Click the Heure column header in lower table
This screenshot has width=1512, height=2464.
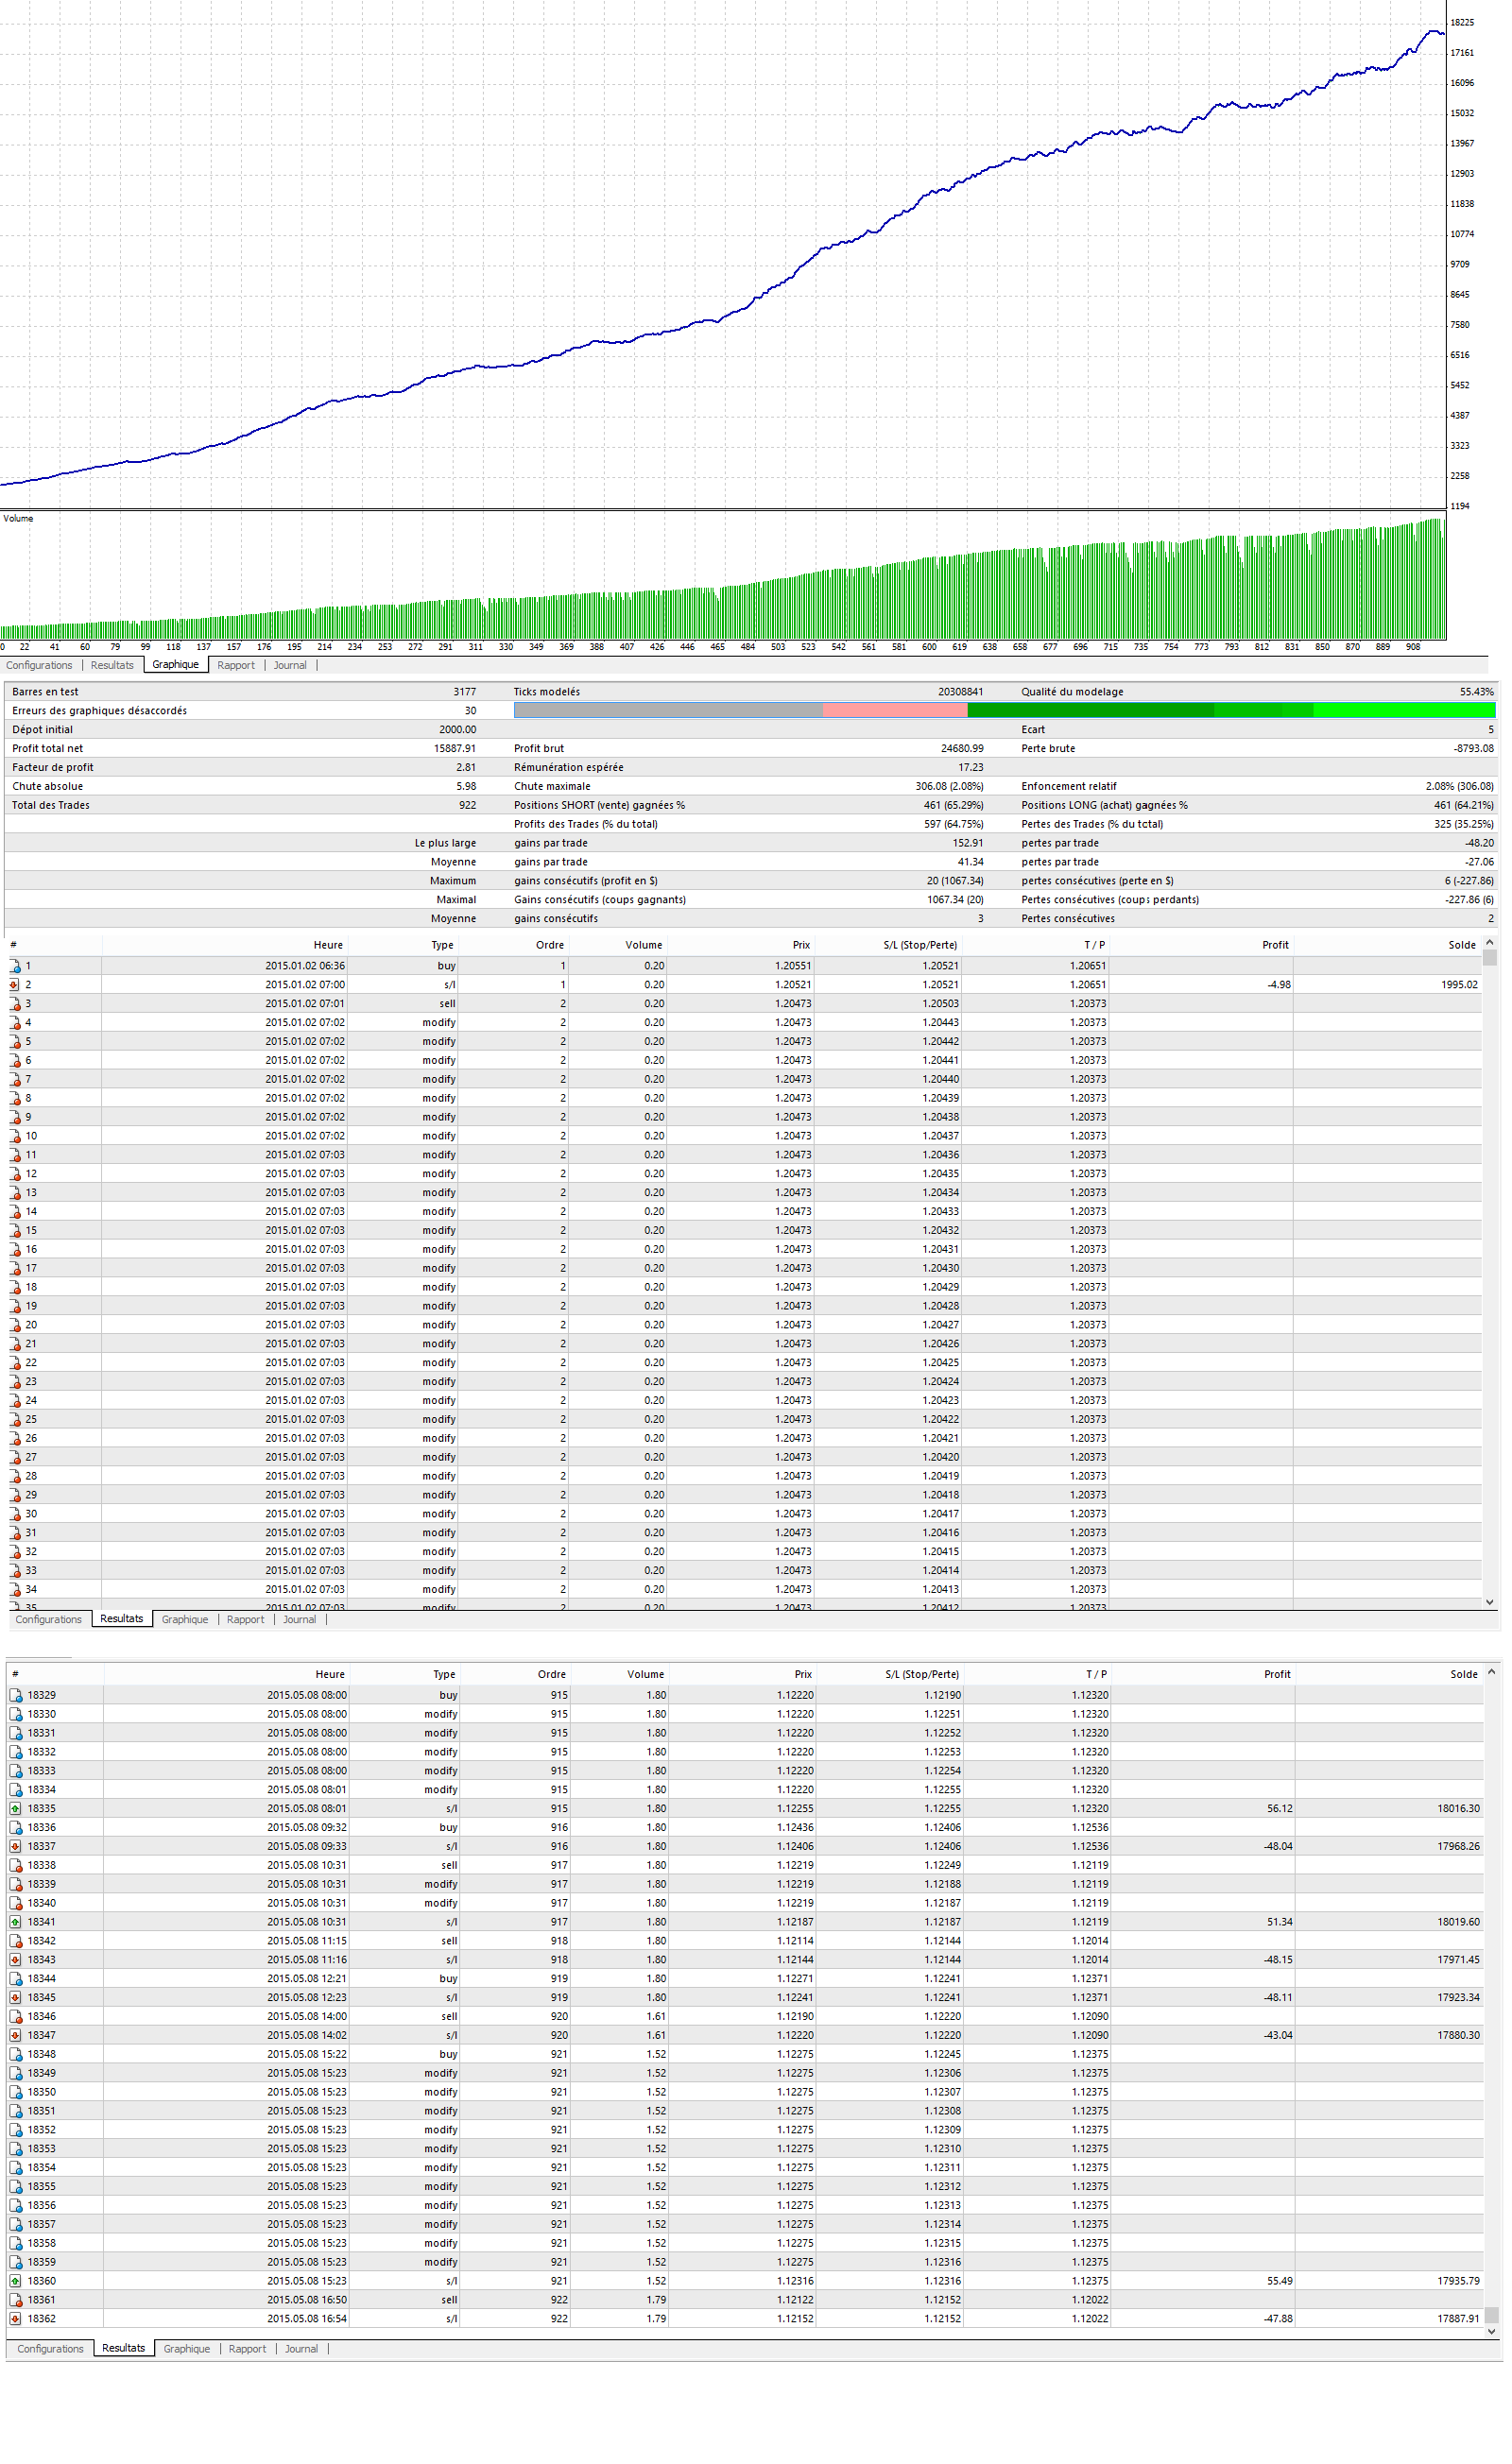coord(330,1674)
